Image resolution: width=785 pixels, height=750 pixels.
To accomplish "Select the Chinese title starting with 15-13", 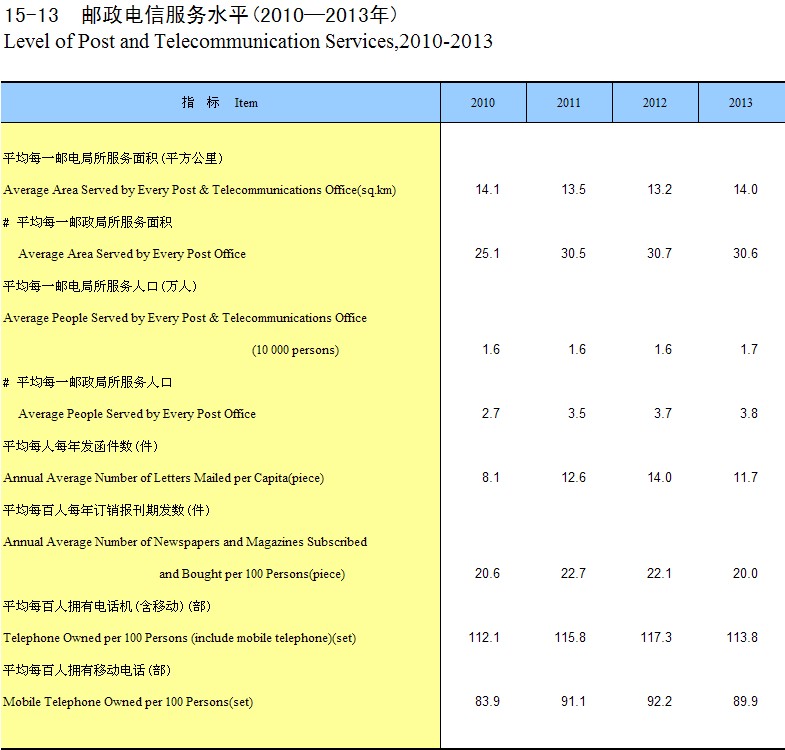I will 201,15.
